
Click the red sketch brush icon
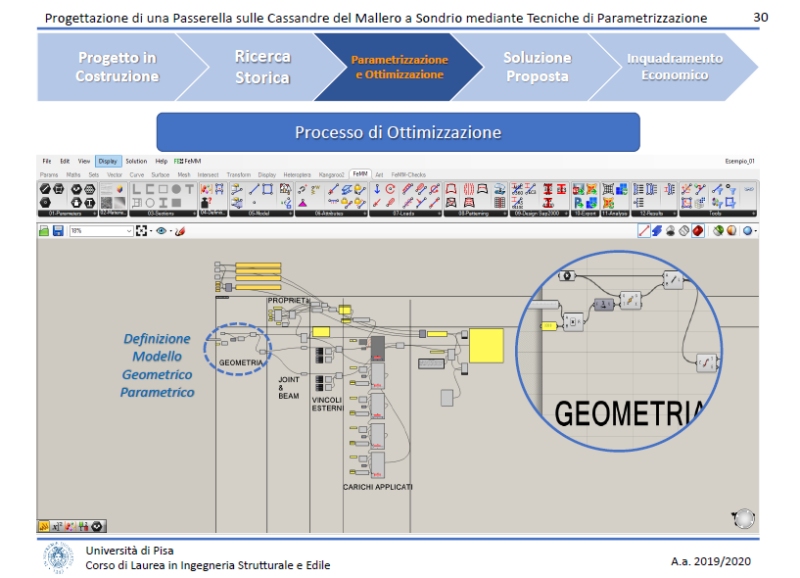coord(180,231)
